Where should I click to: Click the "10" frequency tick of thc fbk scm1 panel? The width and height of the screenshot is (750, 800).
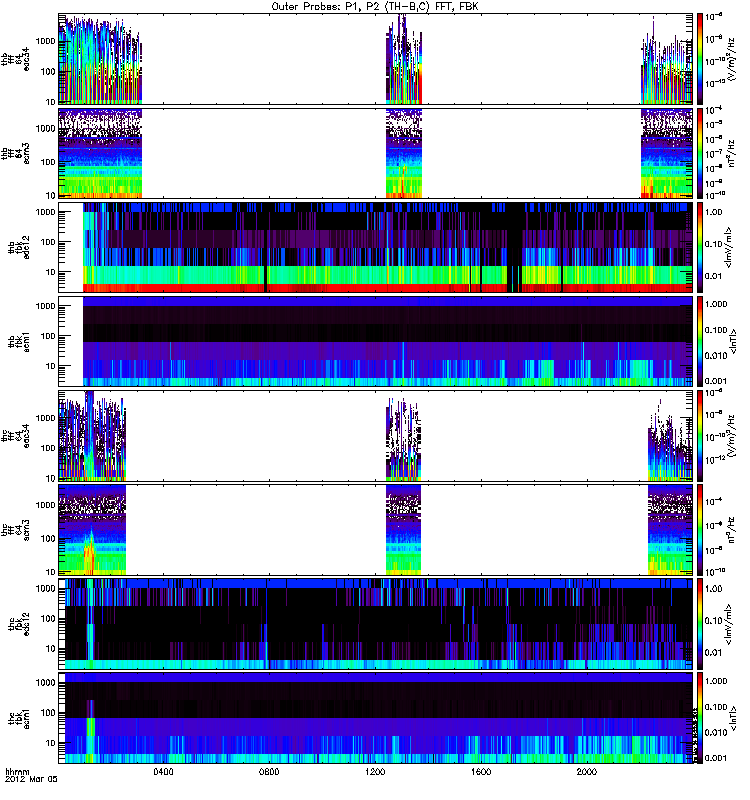click(x=51, y=743)
